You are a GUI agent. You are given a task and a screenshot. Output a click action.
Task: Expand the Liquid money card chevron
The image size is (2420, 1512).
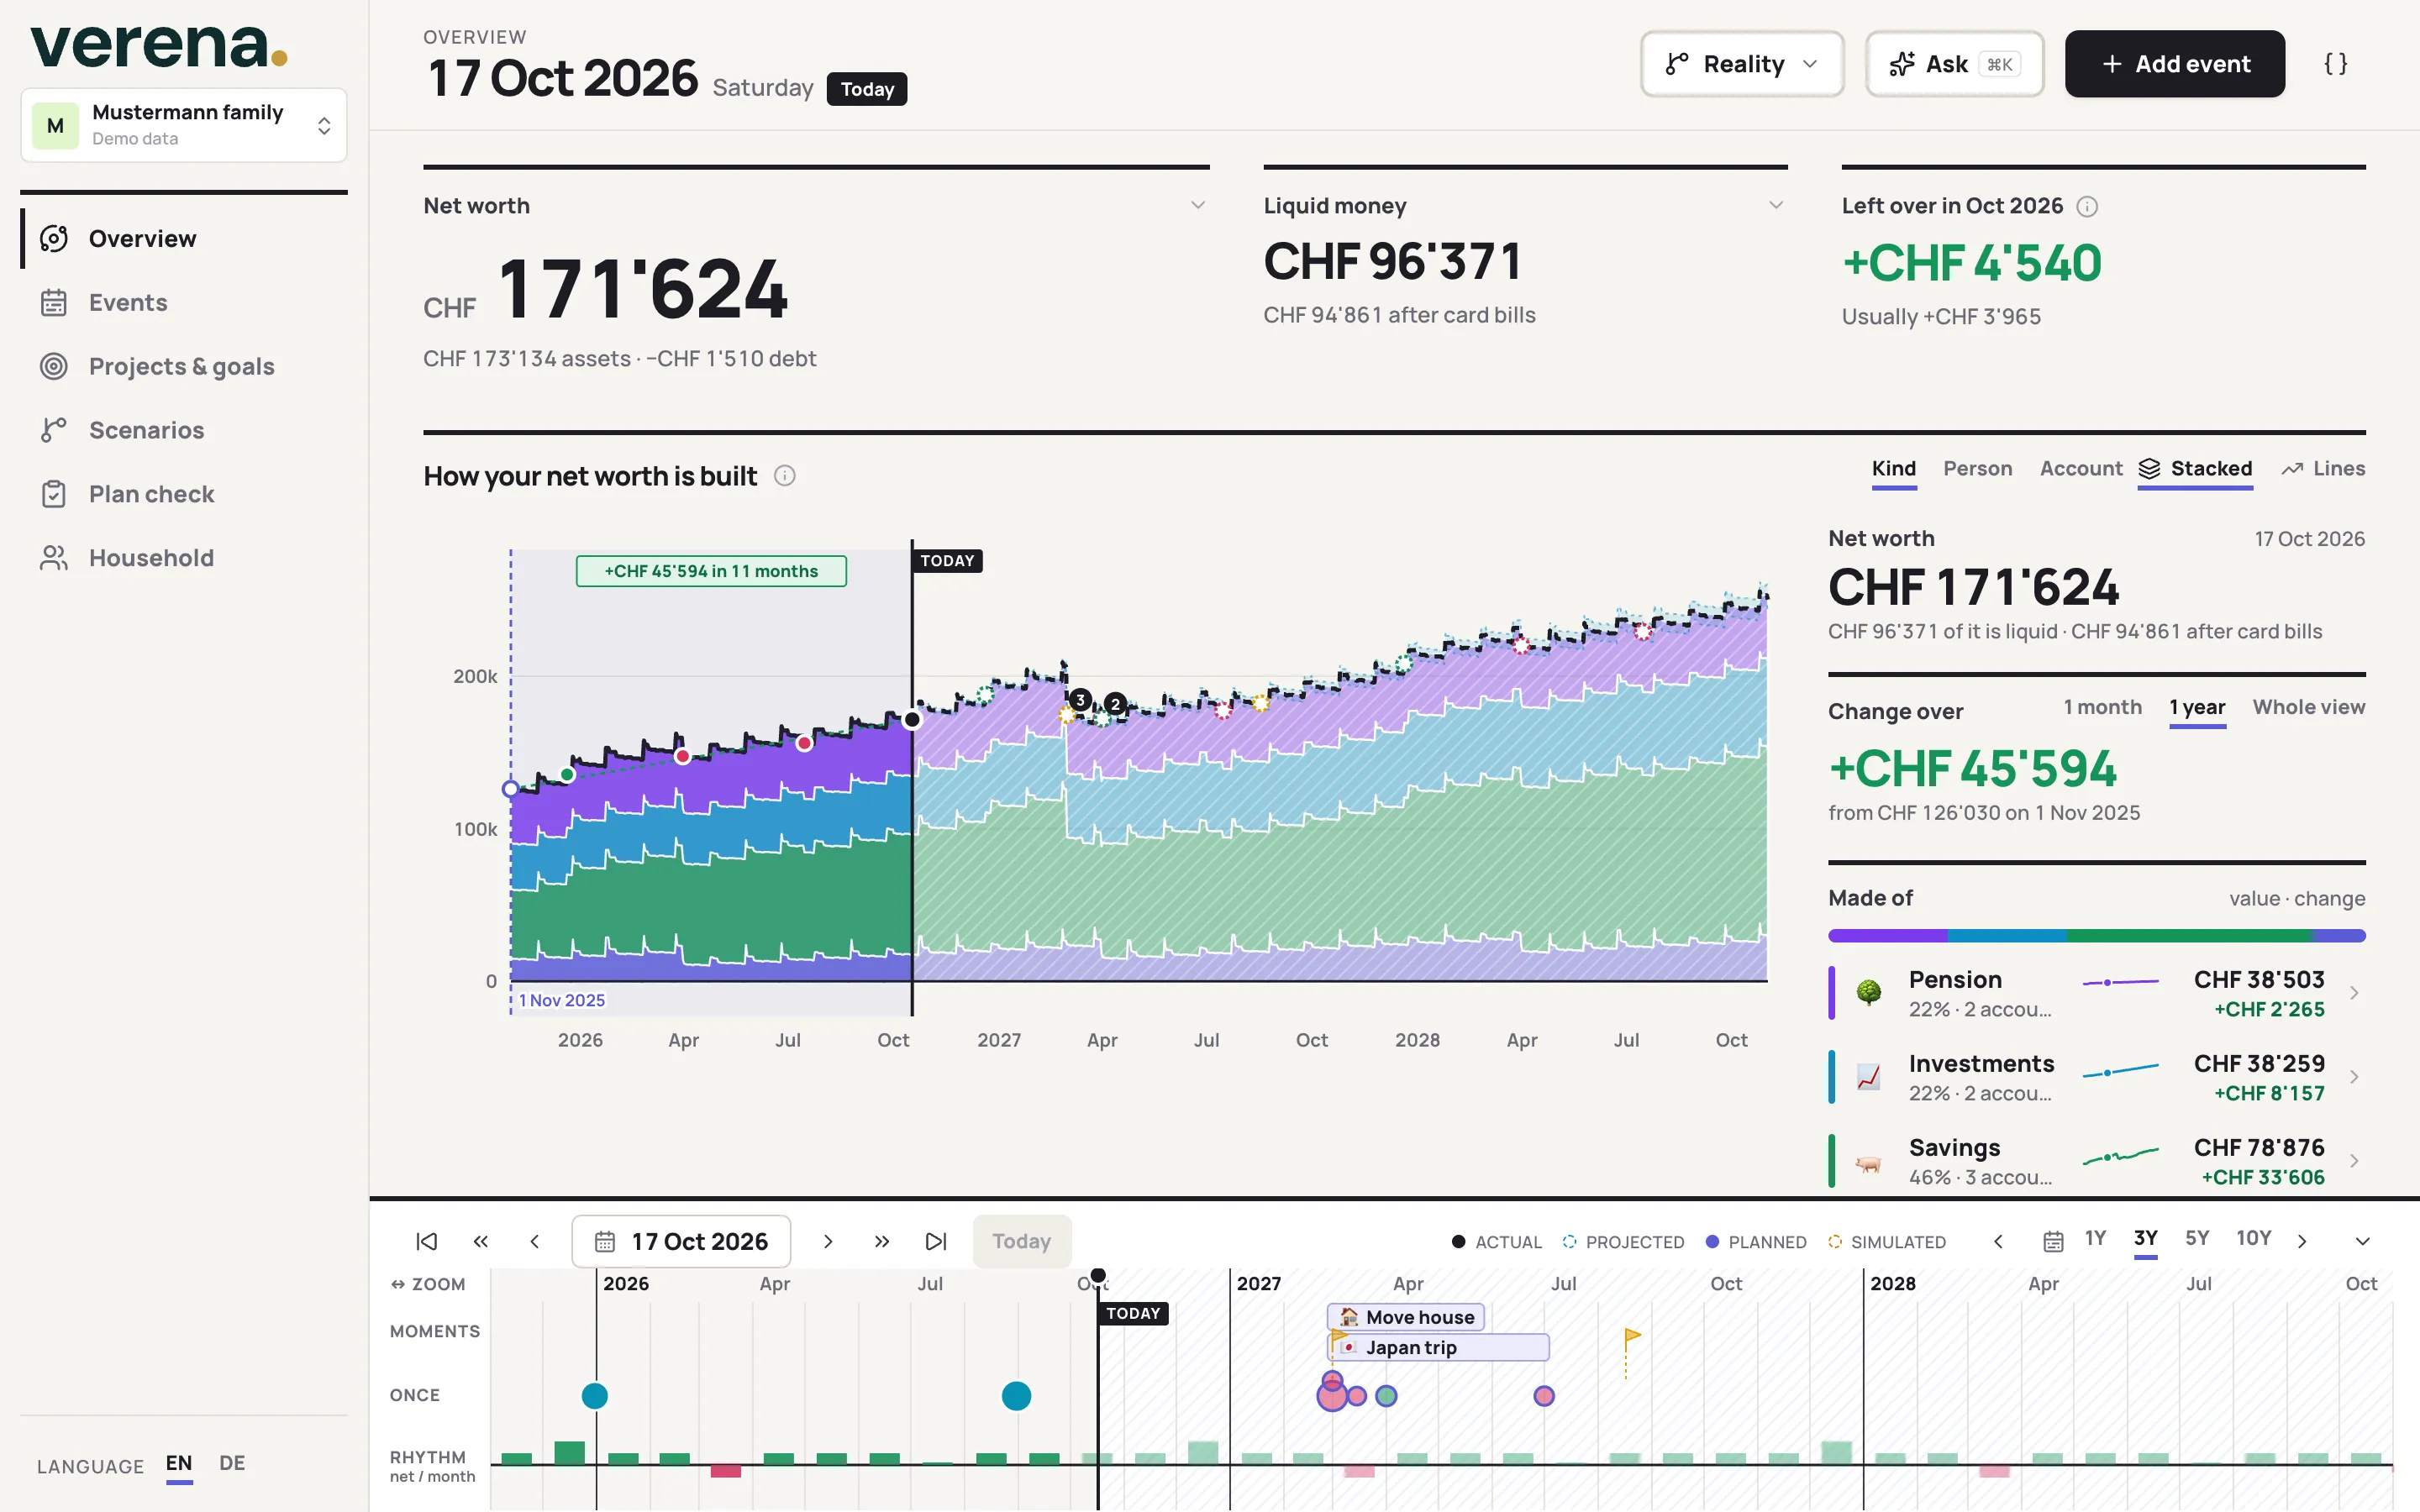click(x=1775, y=205)
